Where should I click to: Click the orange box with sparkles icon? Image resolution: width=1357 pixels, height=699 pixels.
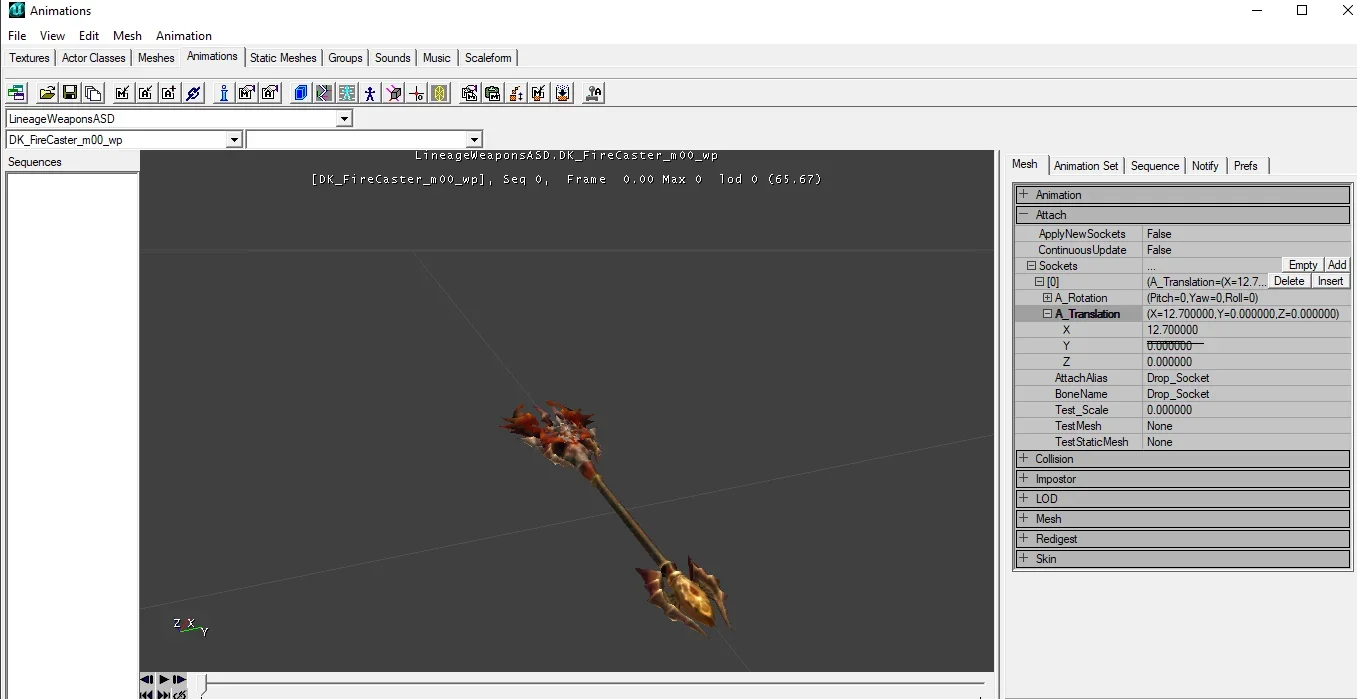pos(563,93)
